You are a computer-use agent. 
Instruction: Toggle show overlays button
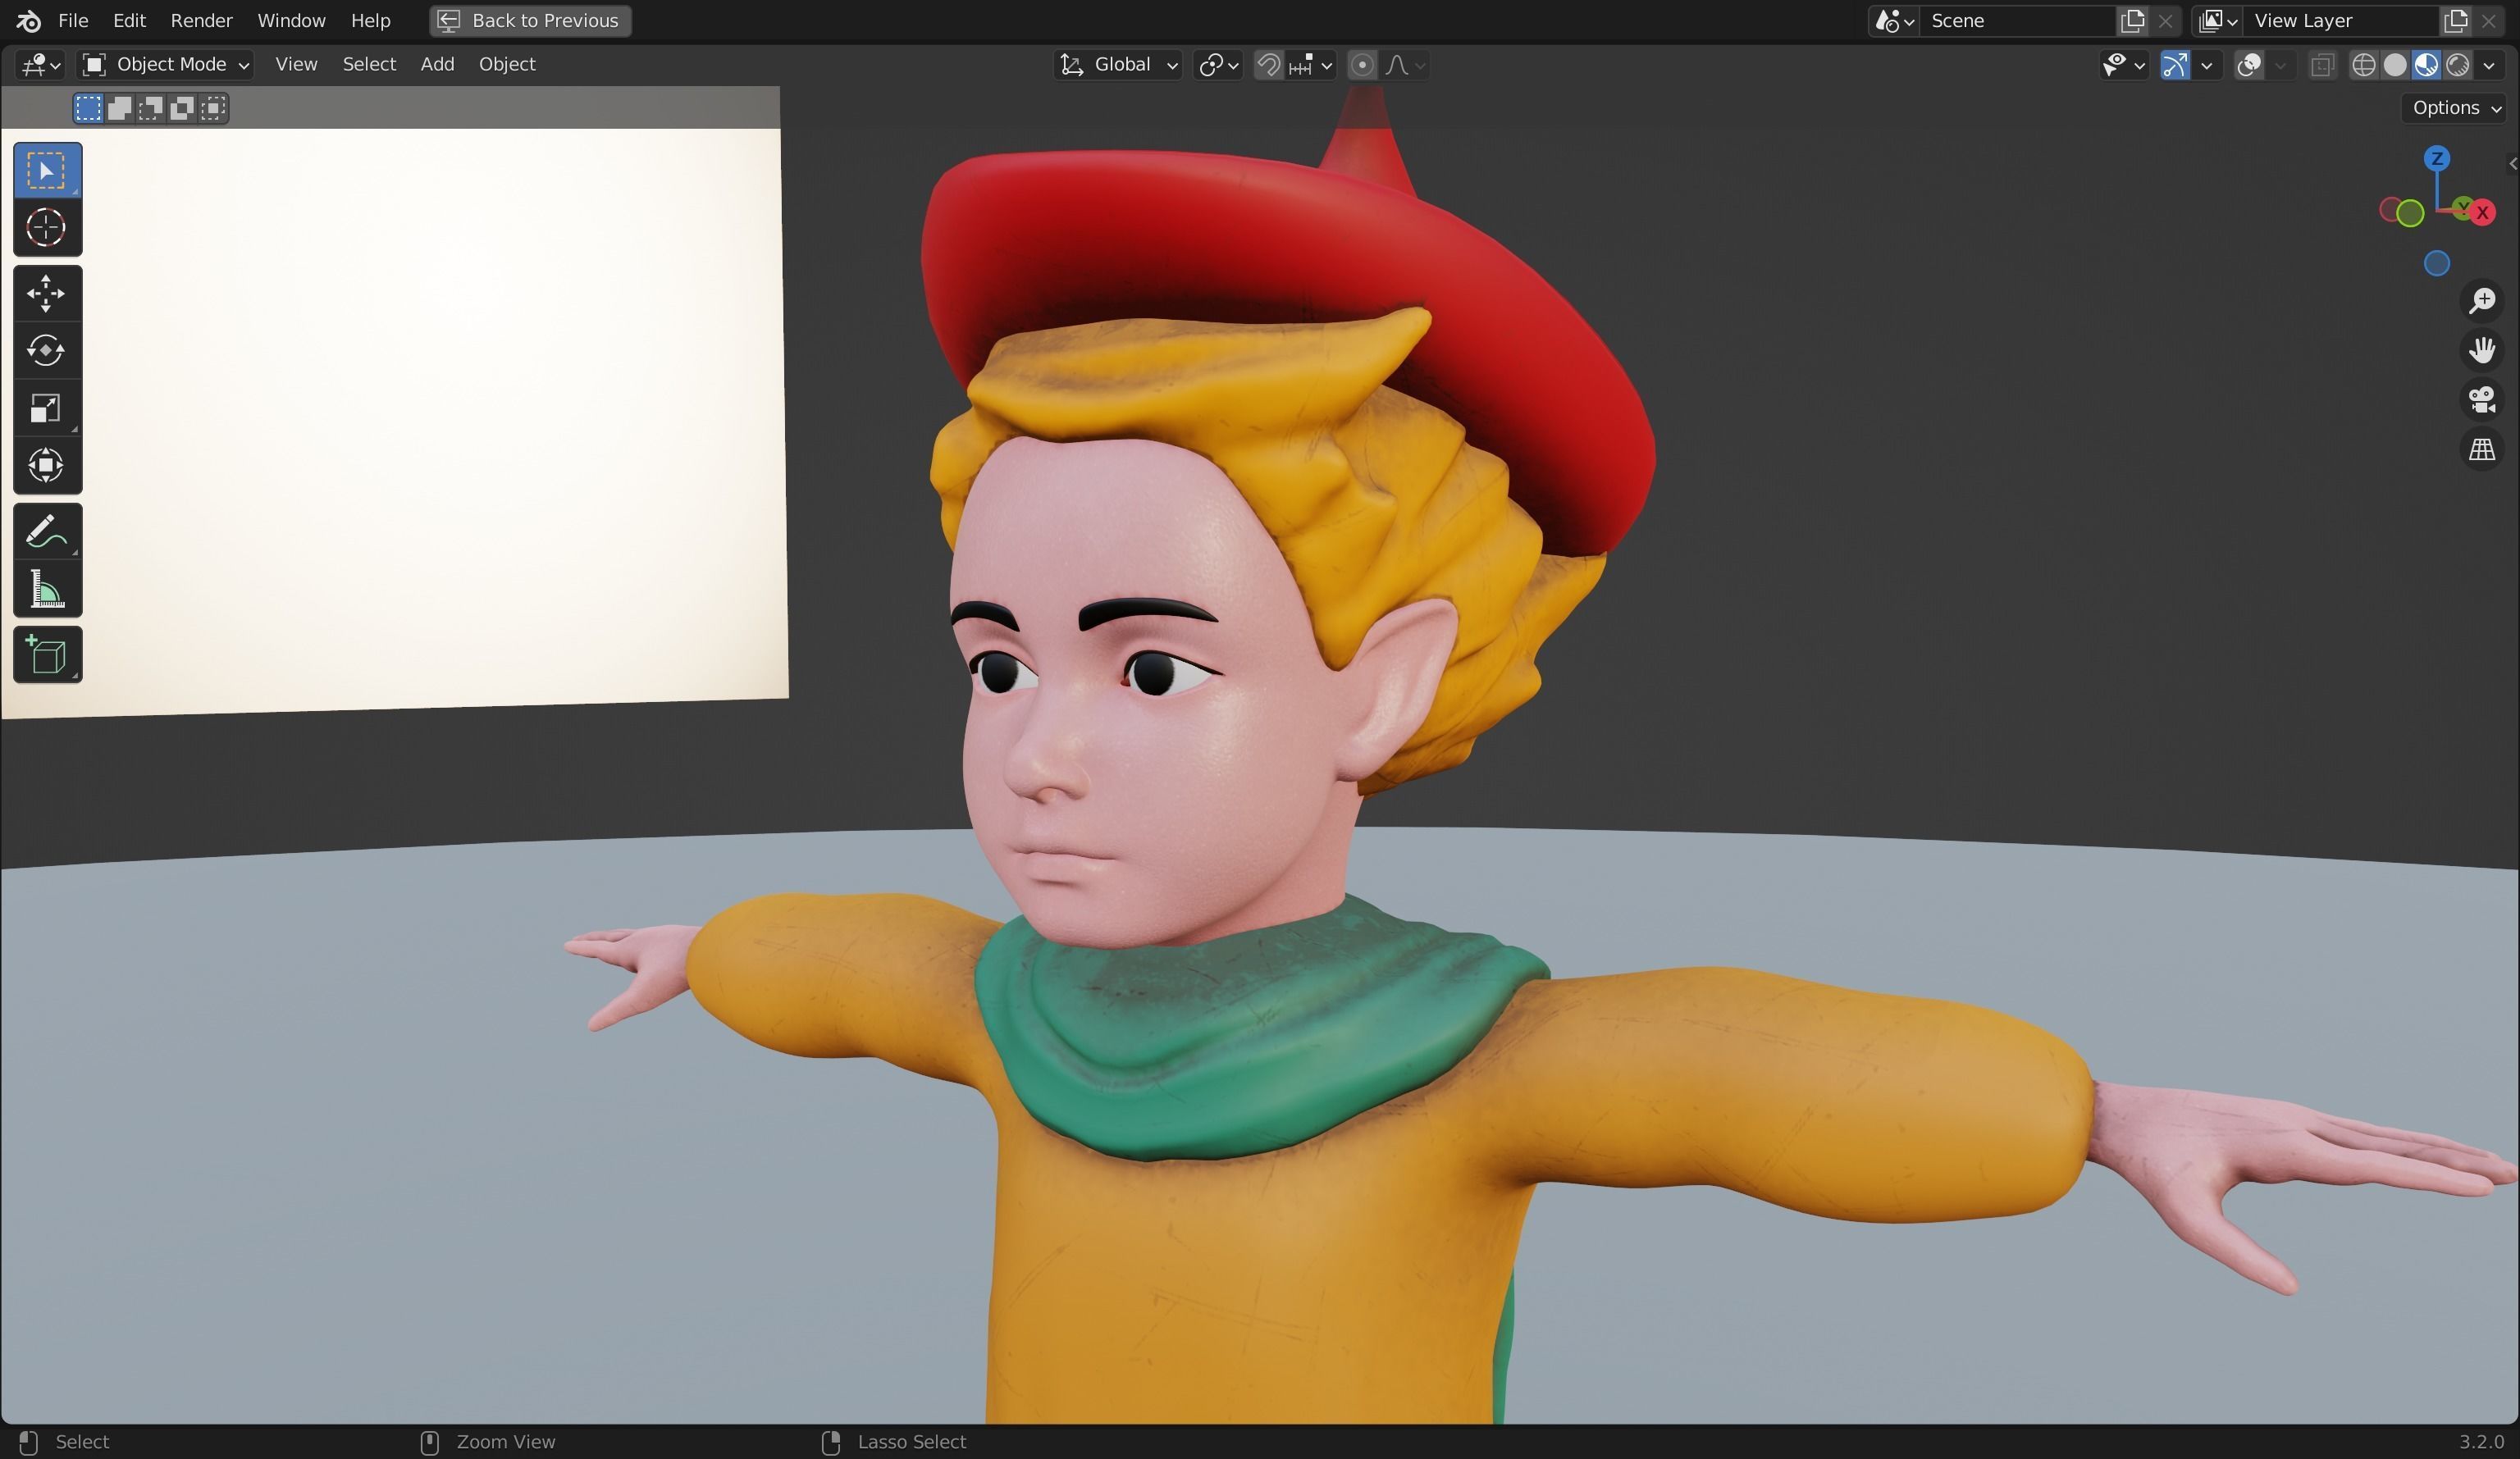pyautogui.click(x=2249, y=65)
